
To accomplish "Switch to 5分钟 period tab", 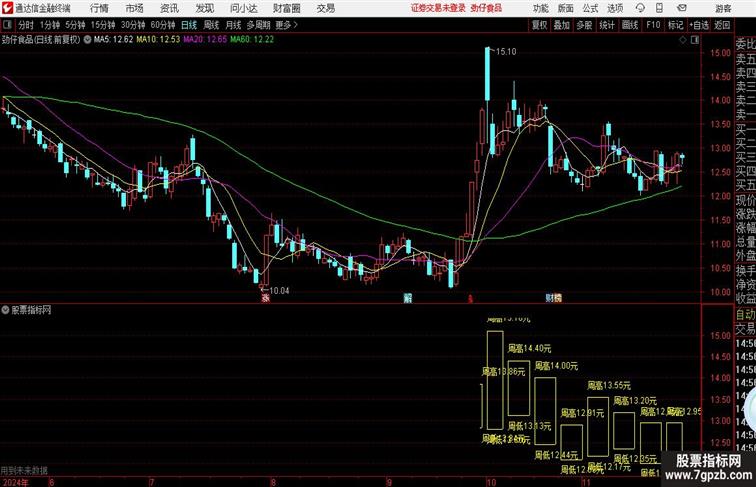I will pyautogui.click(x=75, y=25).
